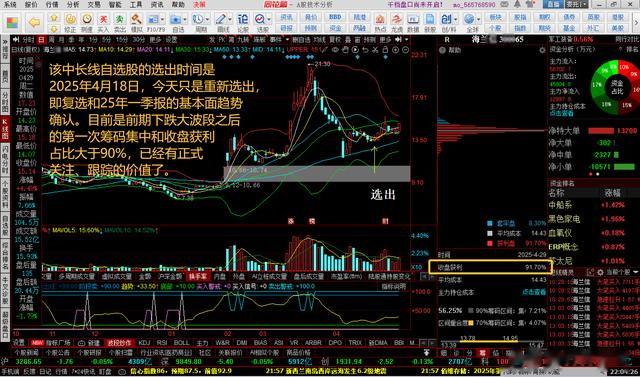Viewport: 640px width, 377px height.
Task: Click the down-arrow icon below the star
Action: coord(53,29)
